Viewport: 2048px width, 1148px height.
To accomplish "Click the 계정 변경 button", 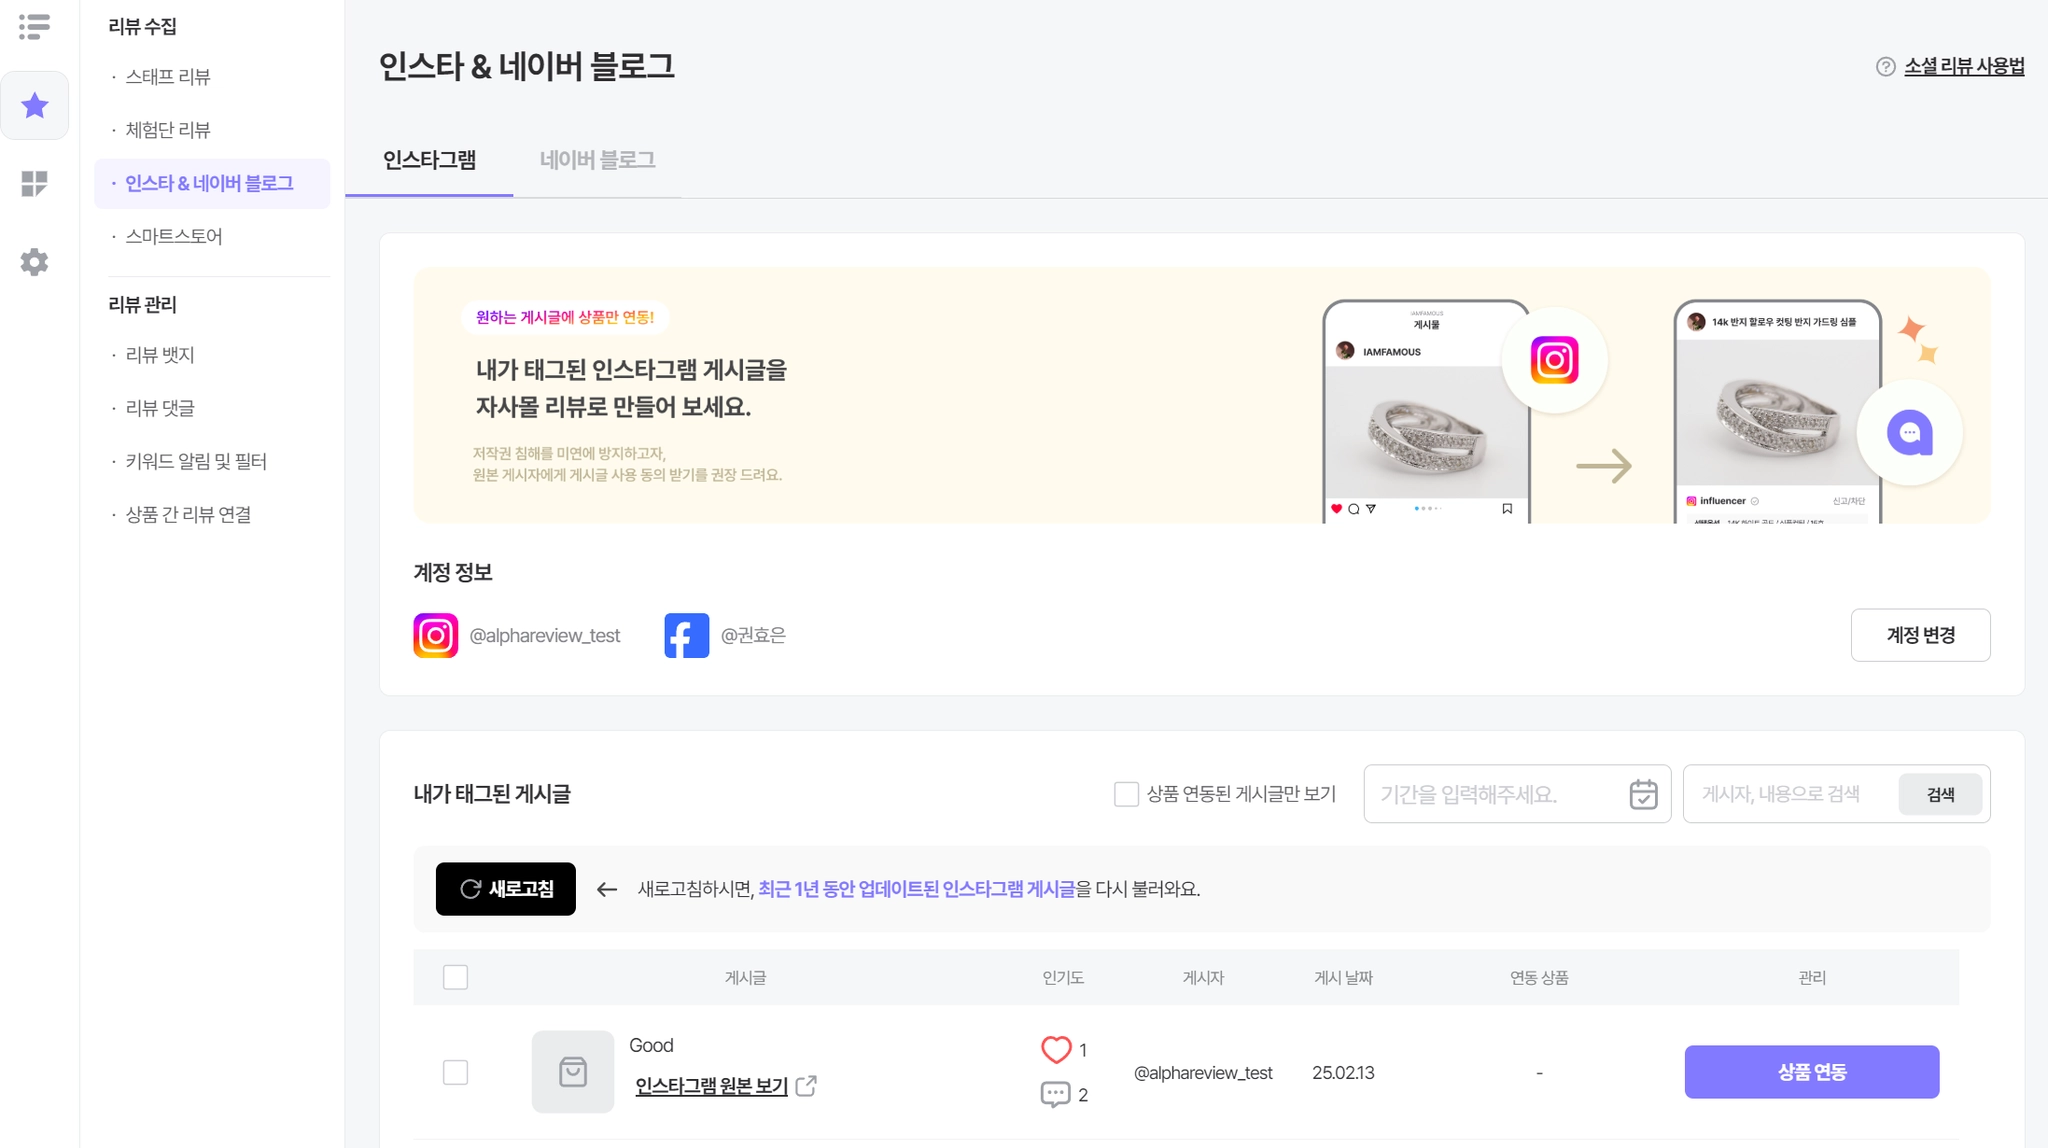I will pos(1919,635).
